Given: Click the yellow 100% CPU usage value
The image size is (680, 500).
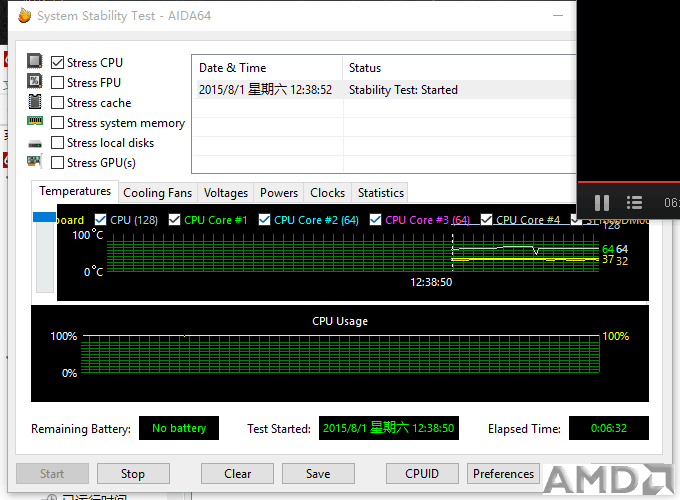Looking at the screenshot, I should (616, 336).
